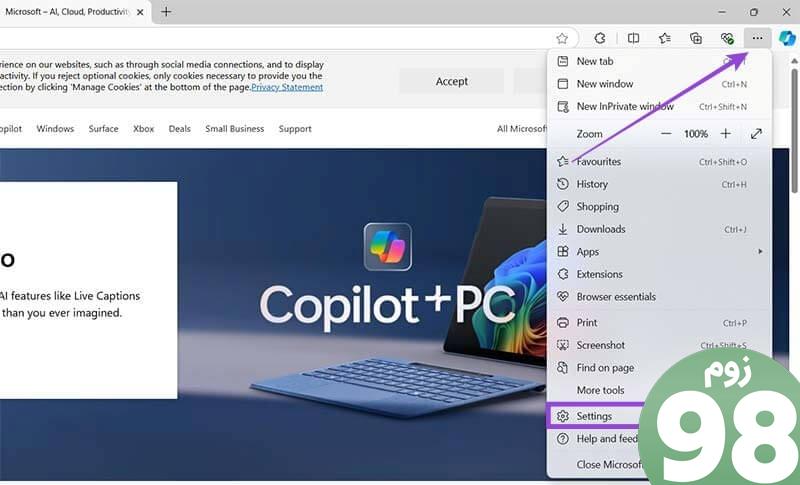Open the Privacy Statement link
The height and width of the screenshot is (485, 800).
pyautogui.click(x=287, y=87)
